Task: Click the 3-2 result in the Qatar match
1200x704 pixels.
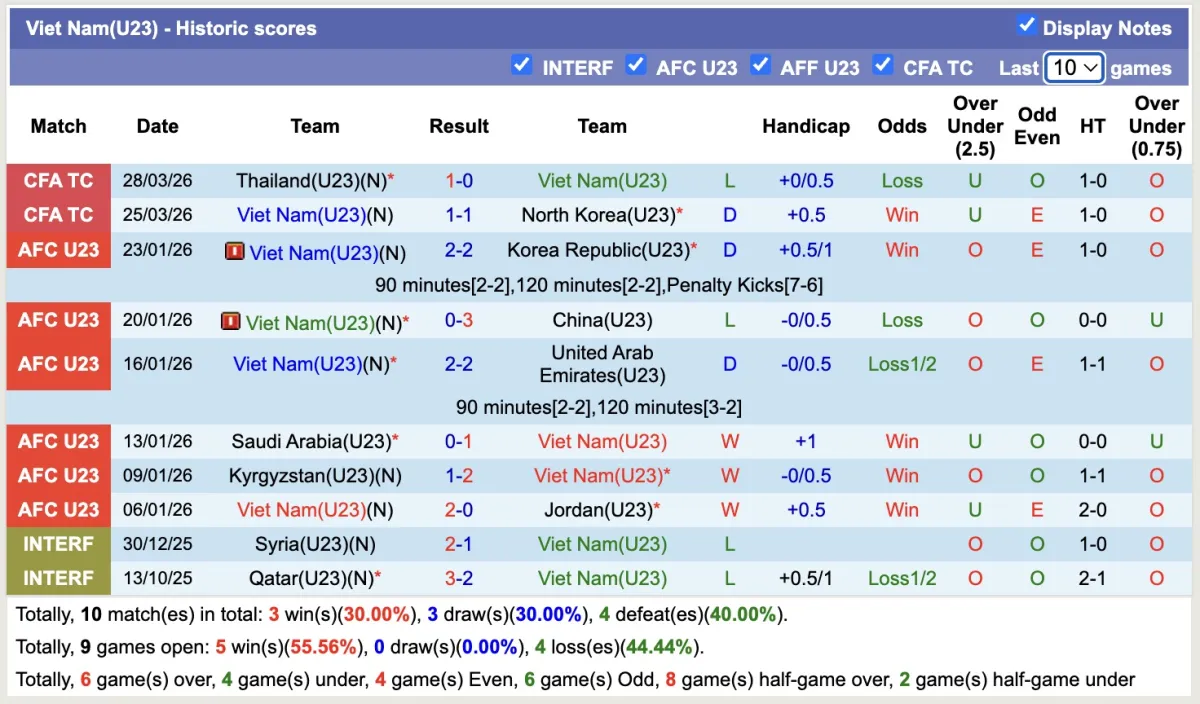Action: click(458, 578)
